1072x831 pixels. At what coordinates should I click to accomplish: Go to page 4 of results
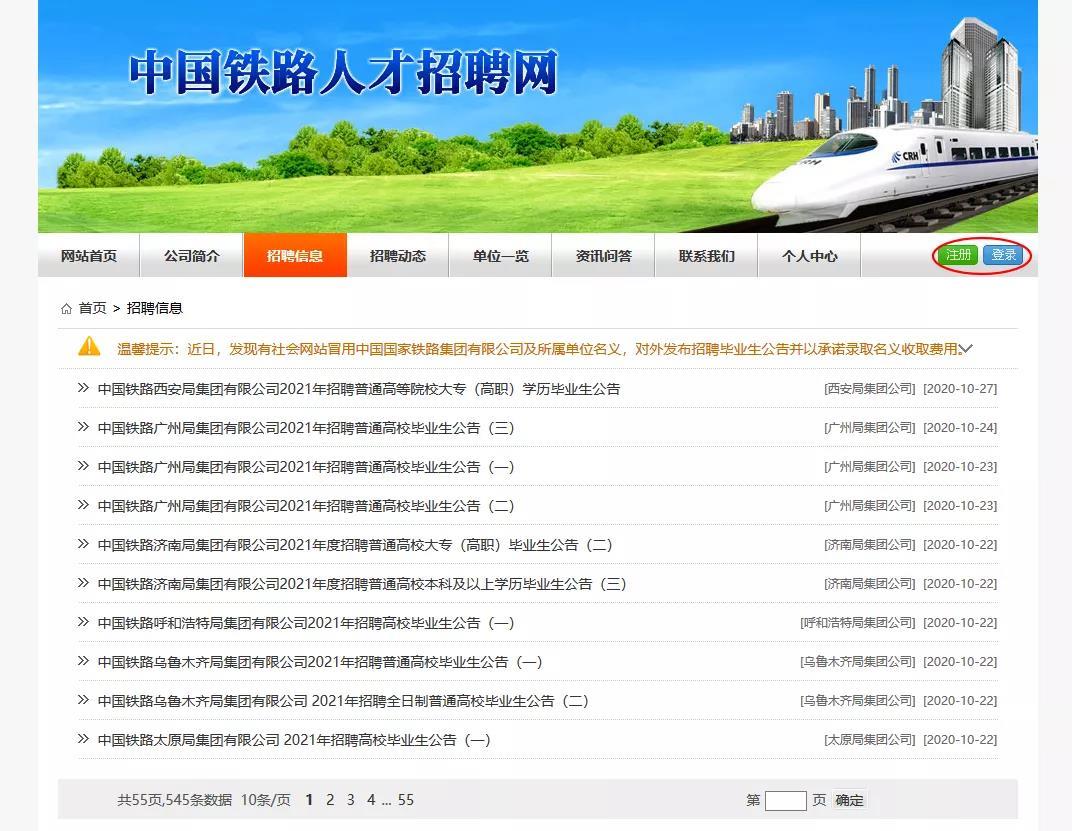(x=371, y=800)
